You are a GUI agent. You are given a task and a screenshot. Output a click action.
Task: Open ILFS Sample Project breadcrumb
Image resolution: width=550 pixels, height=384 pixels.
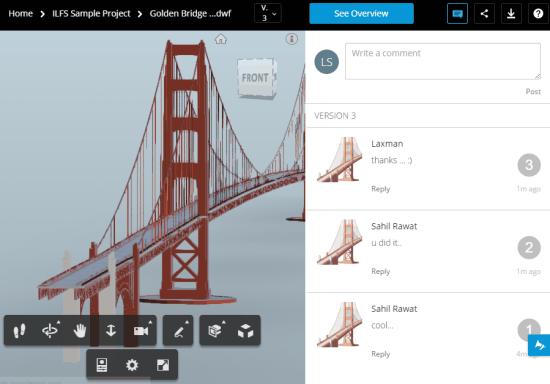91,14
